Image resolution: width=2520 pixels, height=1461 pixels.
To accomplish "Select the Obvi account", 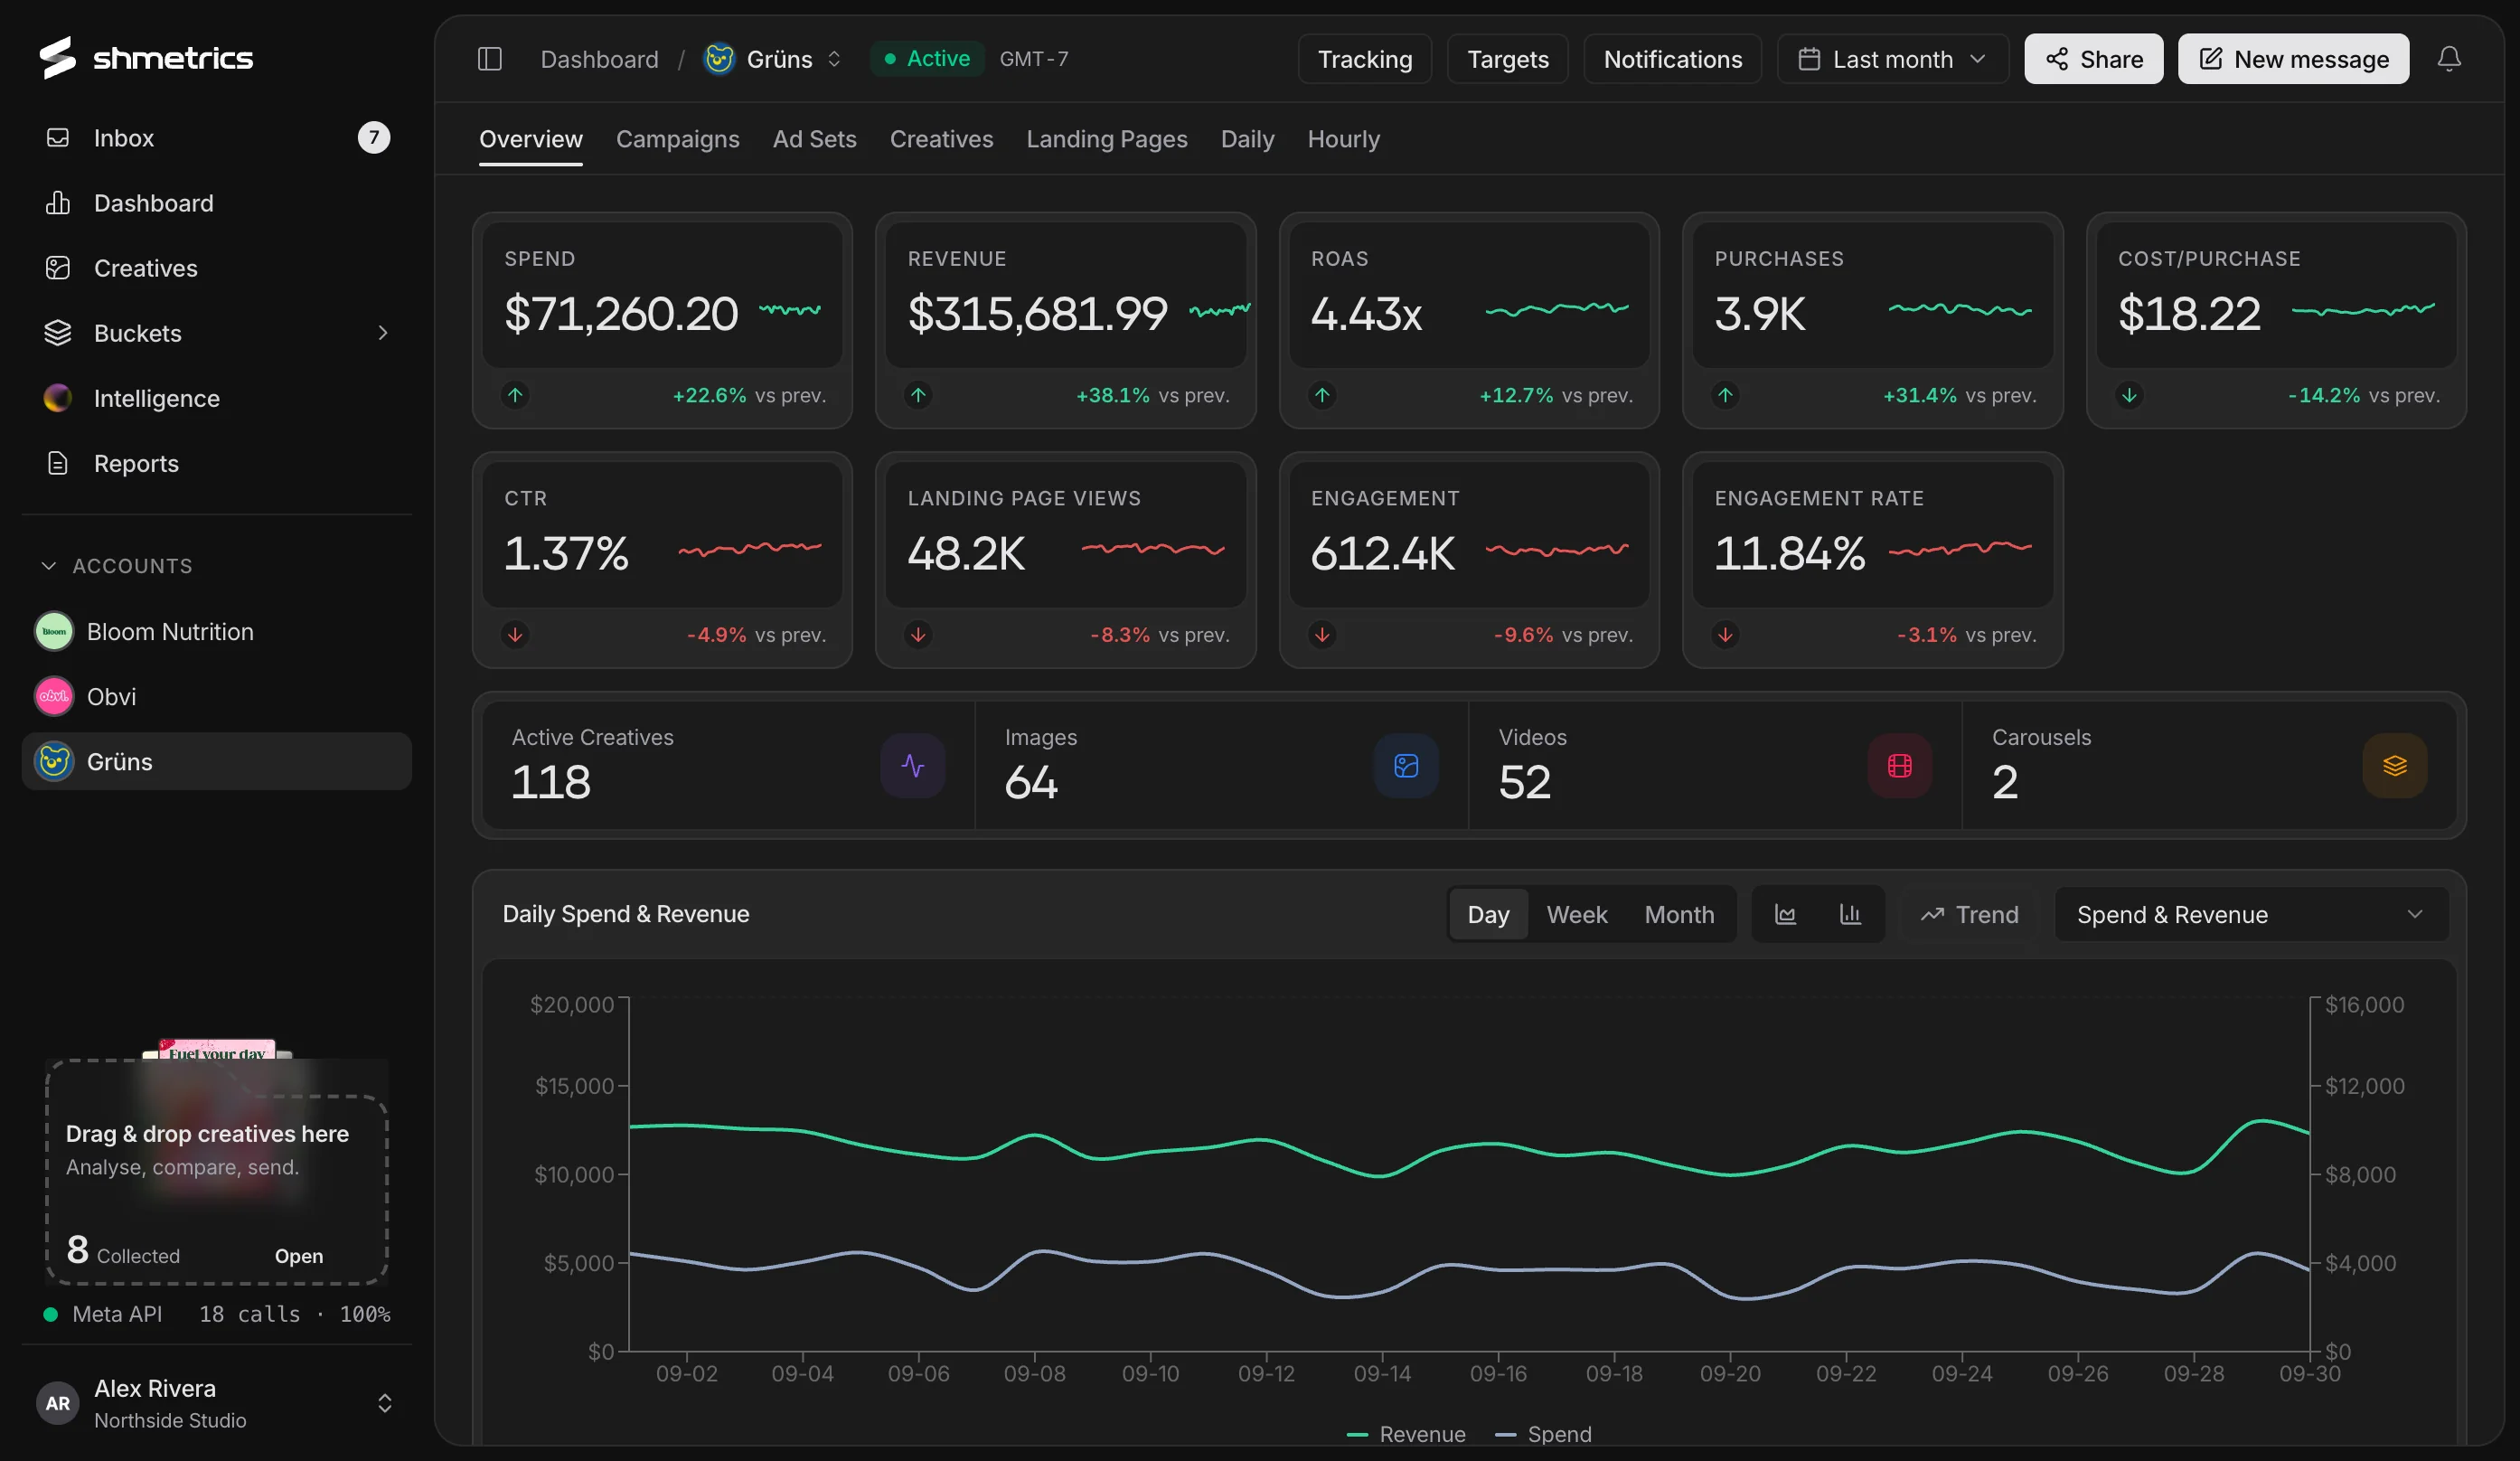I will [x=216, y=697].
